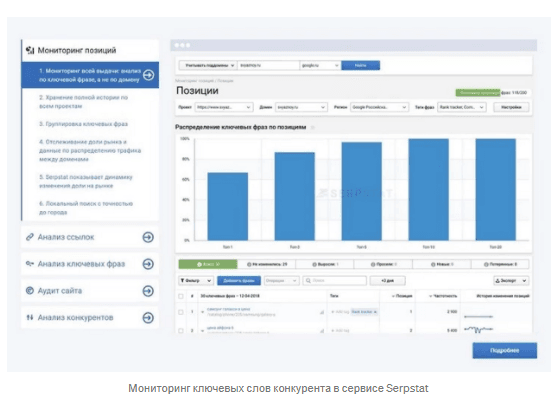Click the link chain icon beside Анализ ссылок
The height and width of the screenshot is (404, 560).
point(30,237)
